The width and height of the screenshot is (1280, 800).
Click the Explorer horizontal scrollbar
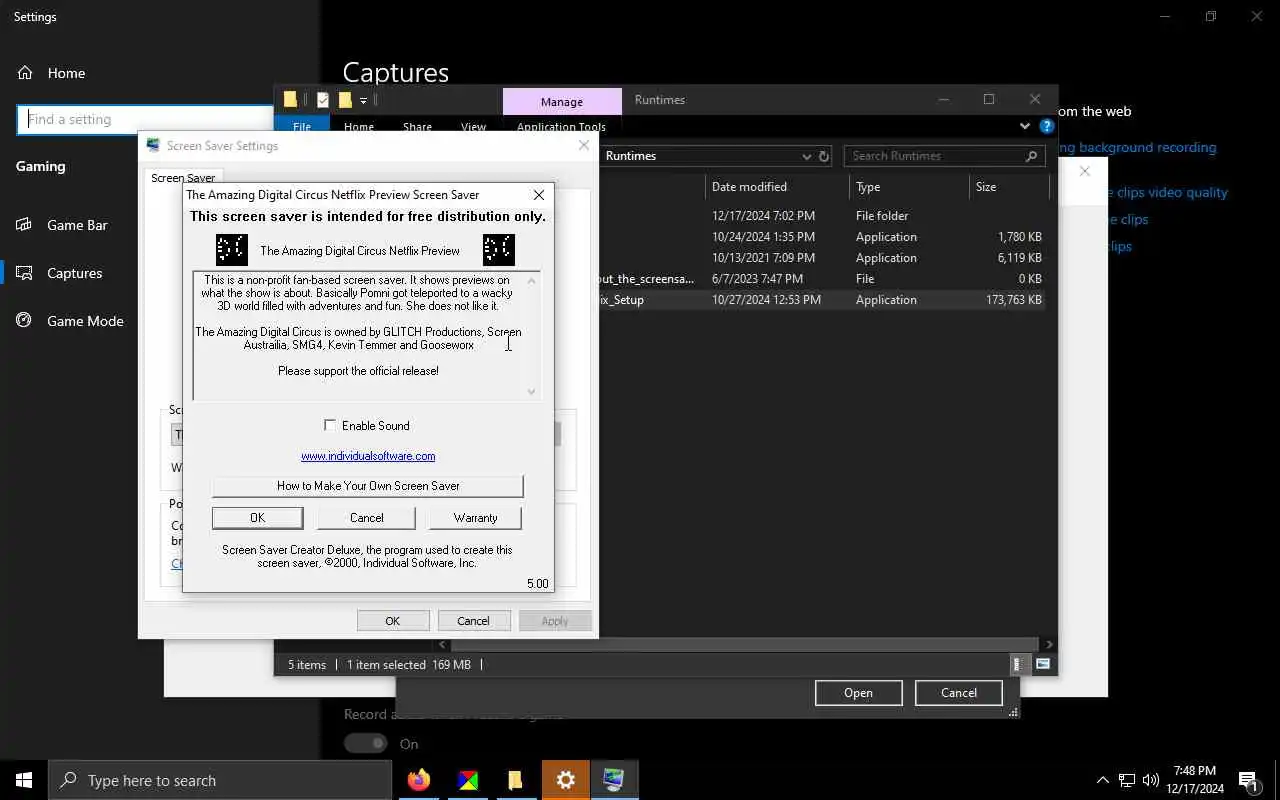(745, 644)
